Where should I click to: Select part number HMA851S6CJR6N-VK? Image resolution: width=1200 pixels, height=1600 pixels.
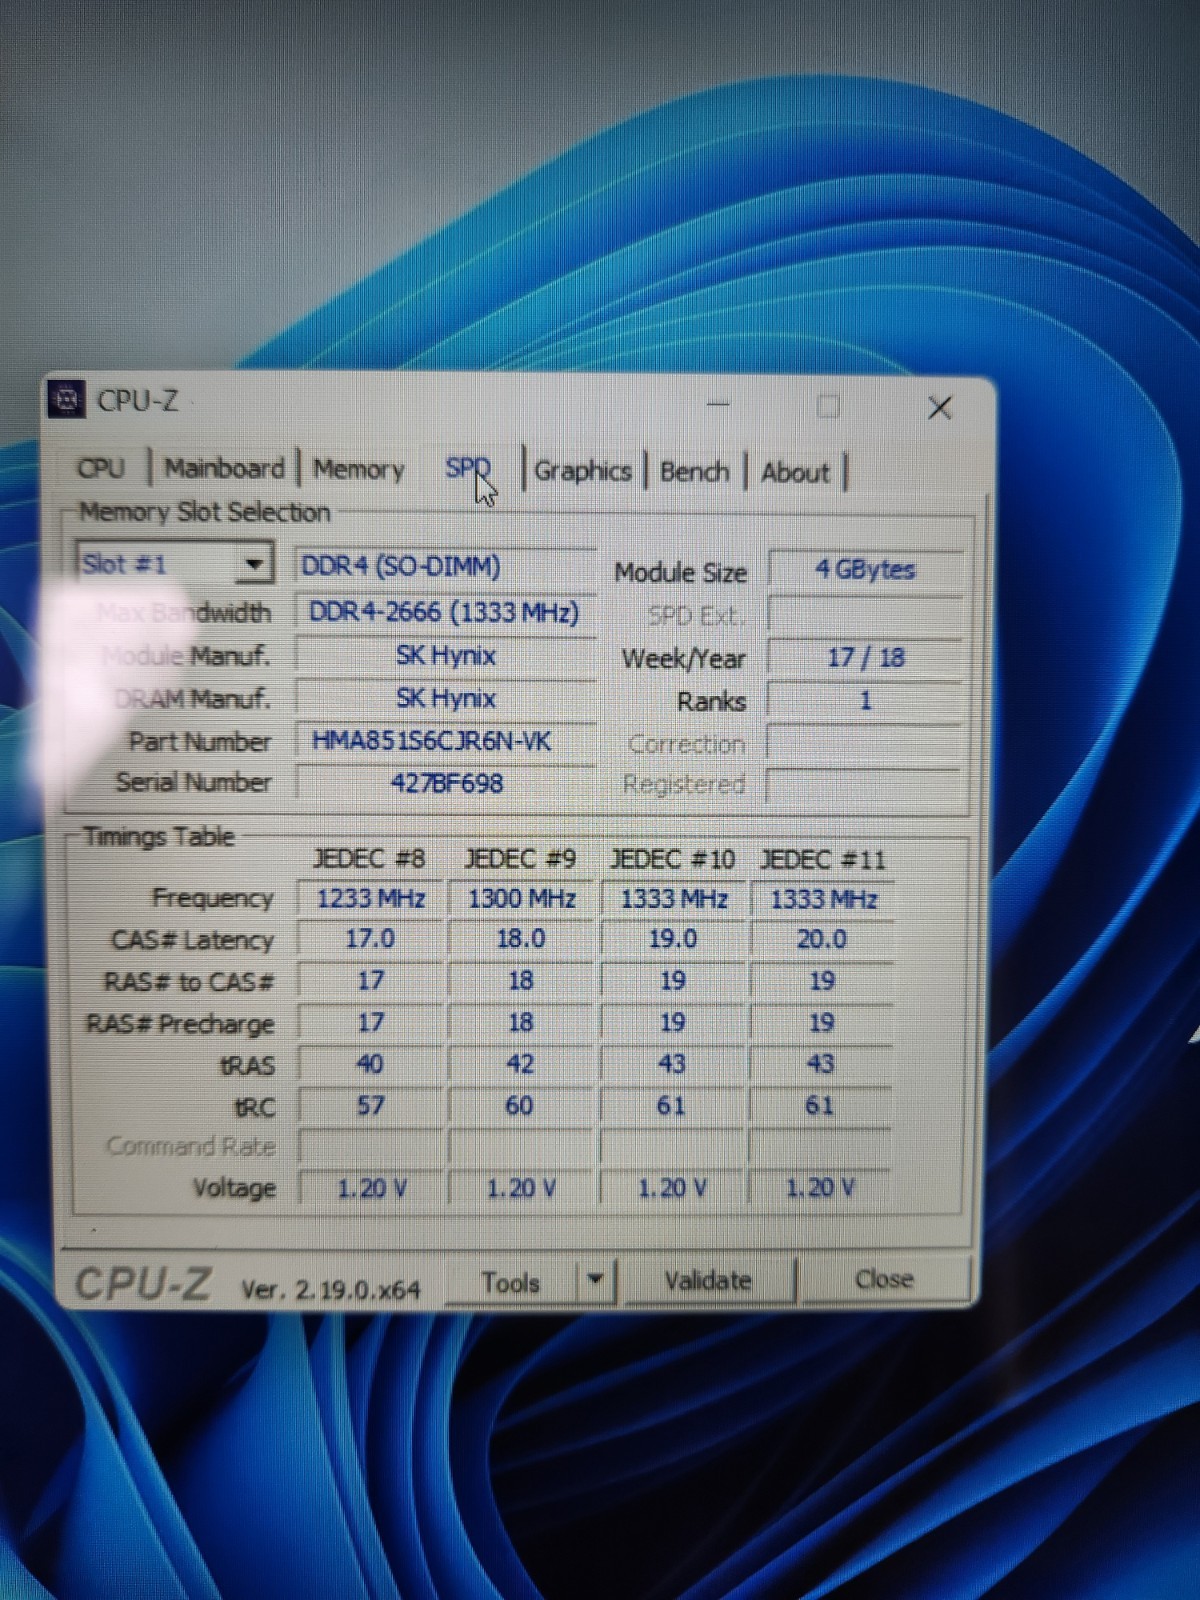pos(445,741)
